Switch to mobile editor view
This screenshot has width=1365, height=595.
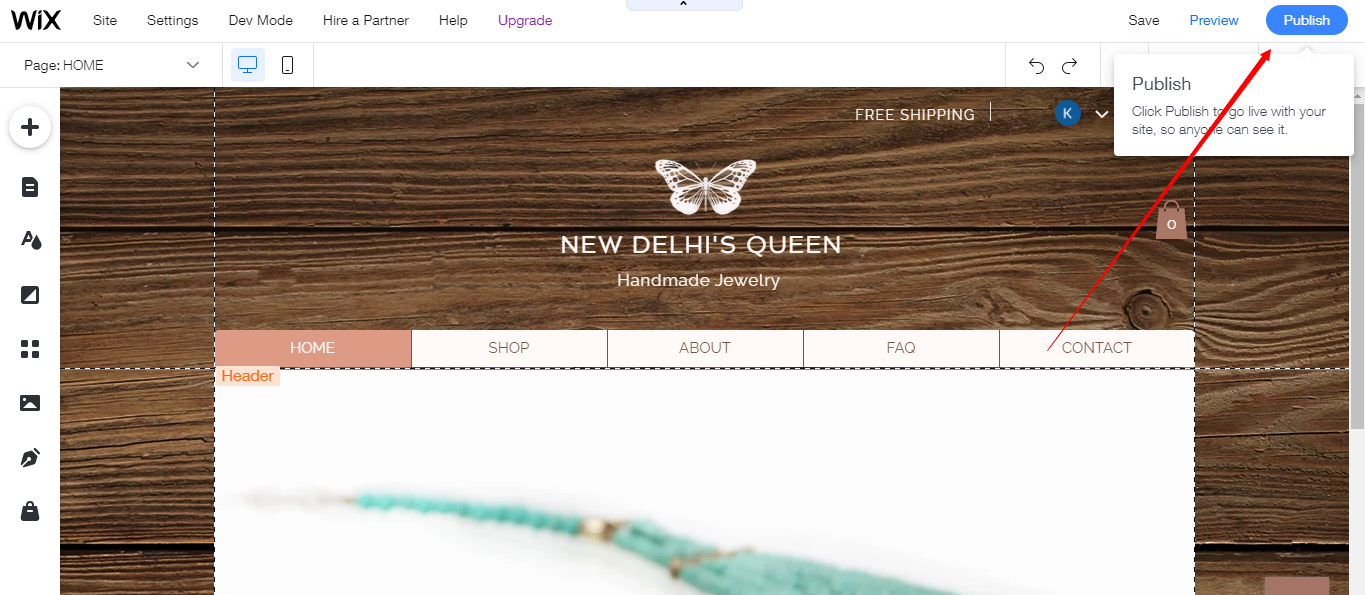click(x=288, y=65)
